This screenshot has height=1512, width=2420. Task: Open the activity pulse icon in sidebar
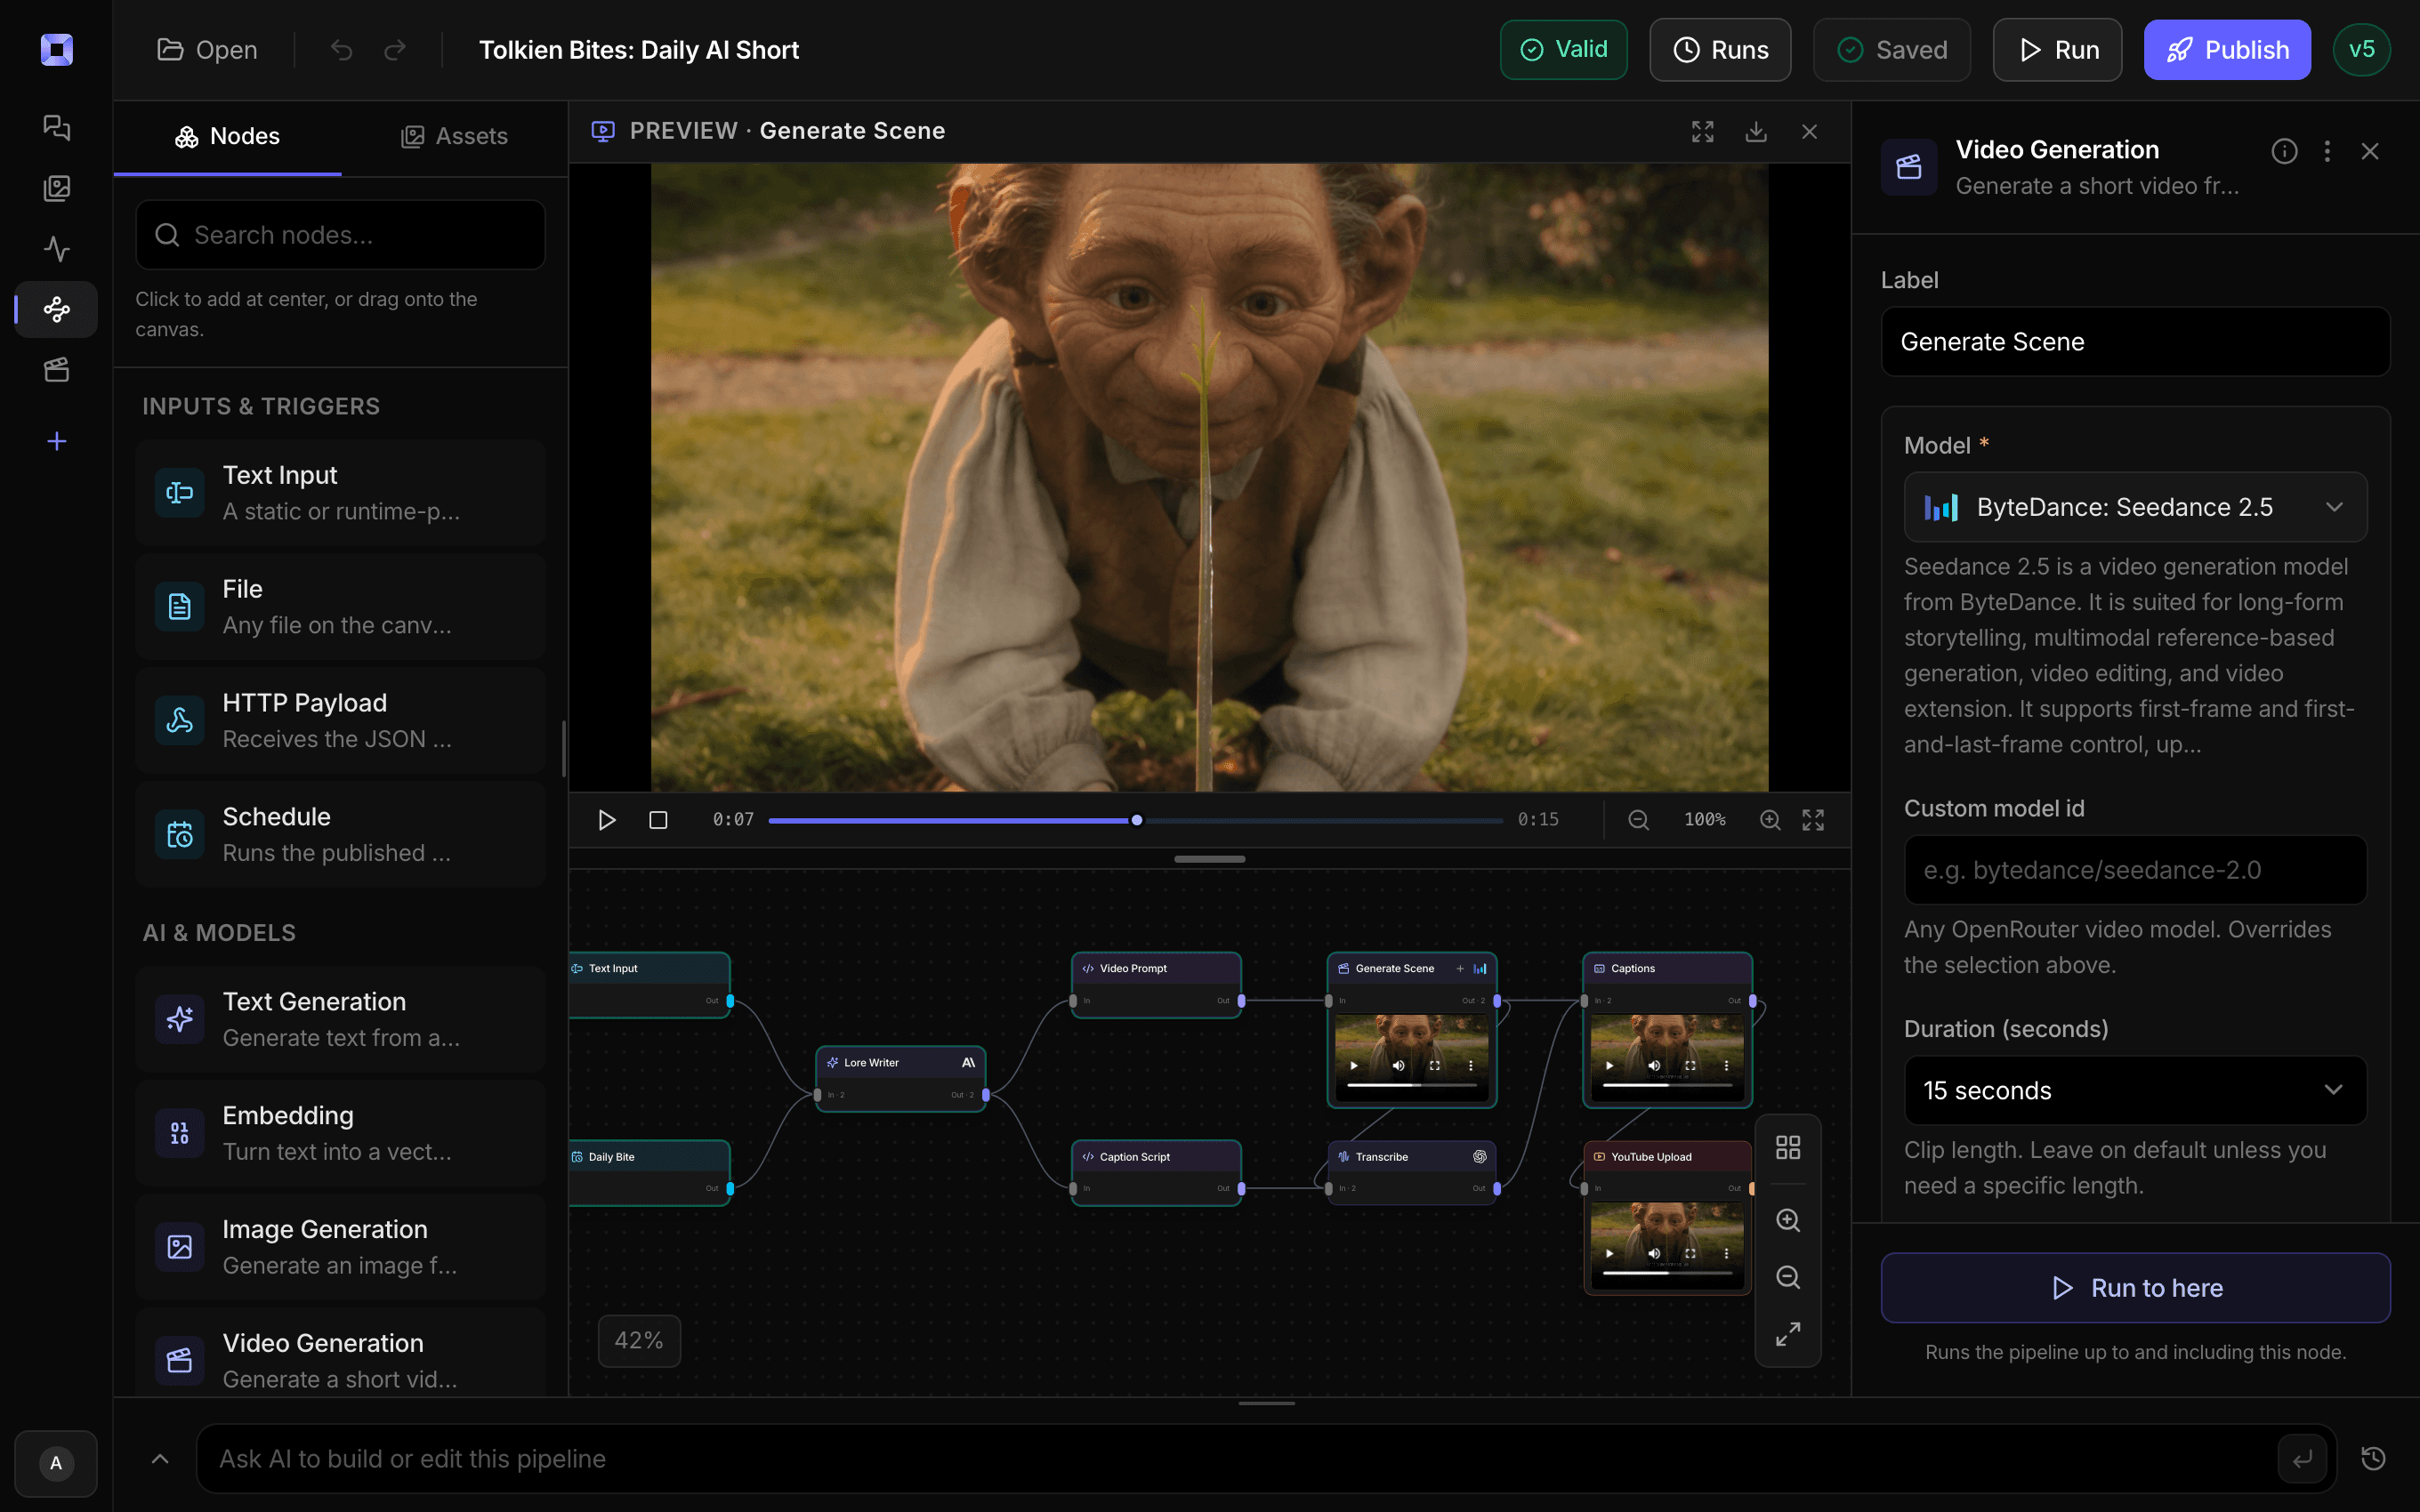tap(57, 249)
